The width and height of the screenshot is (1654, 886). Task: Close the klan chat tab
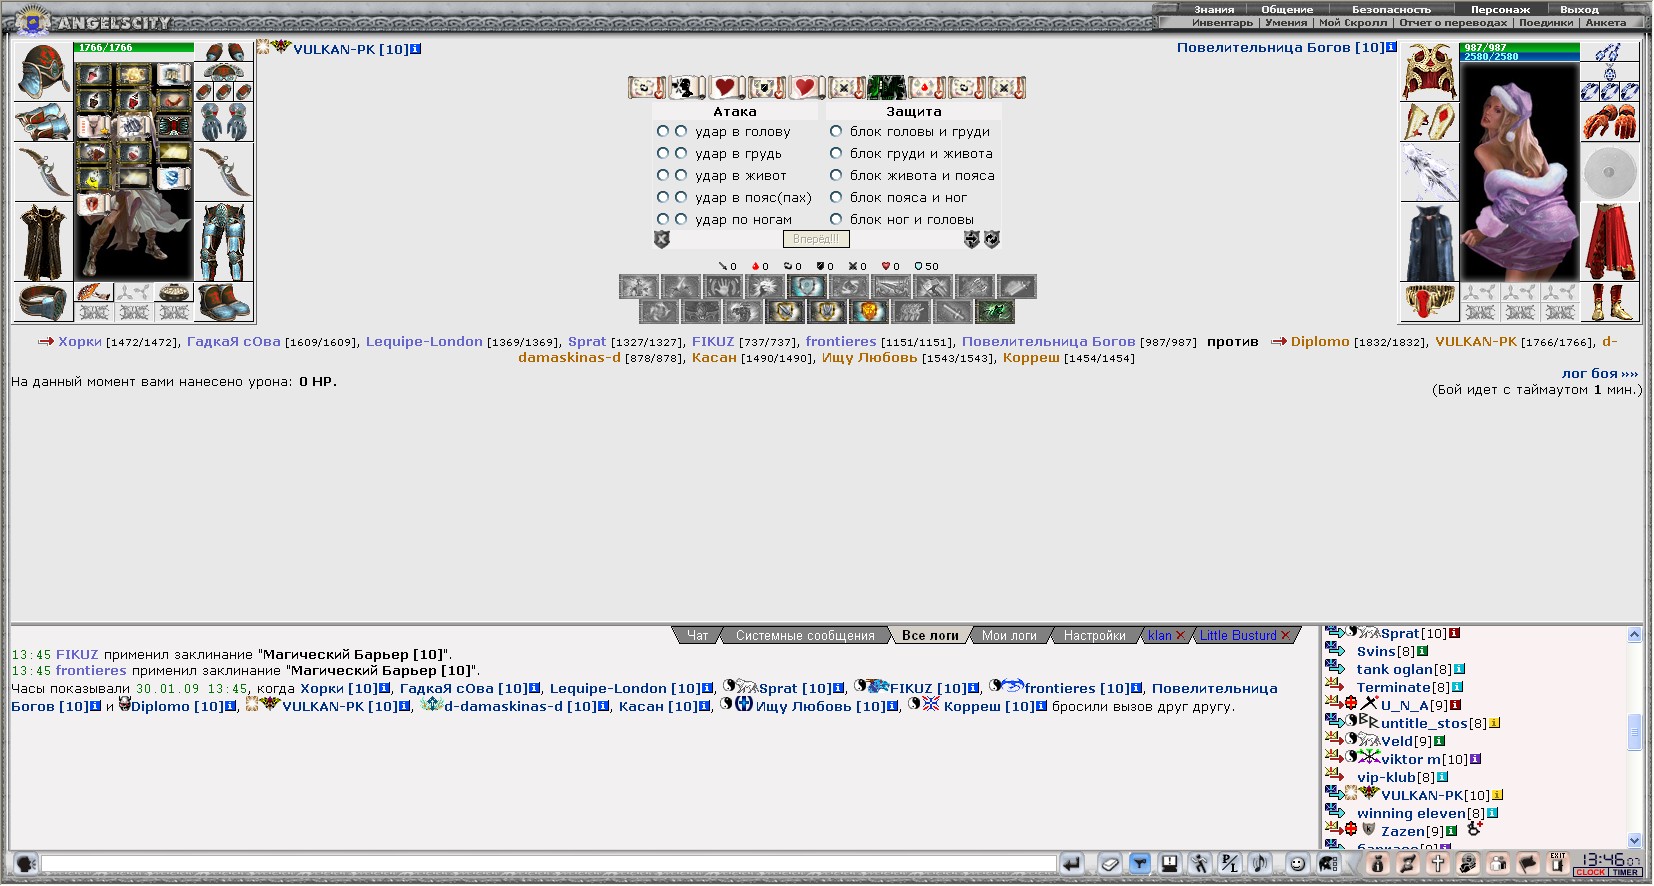click(1180, 635)
